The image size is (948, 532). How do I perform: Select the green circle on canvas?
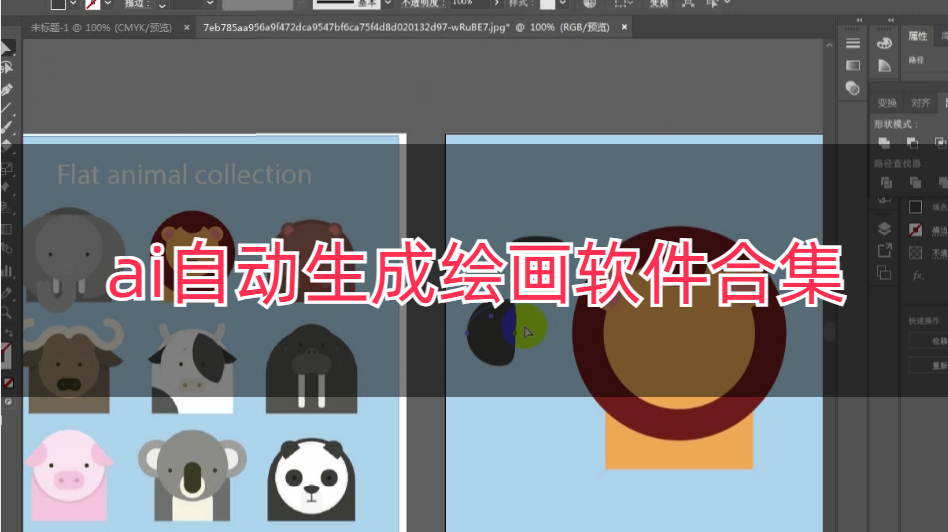(531, 326)
